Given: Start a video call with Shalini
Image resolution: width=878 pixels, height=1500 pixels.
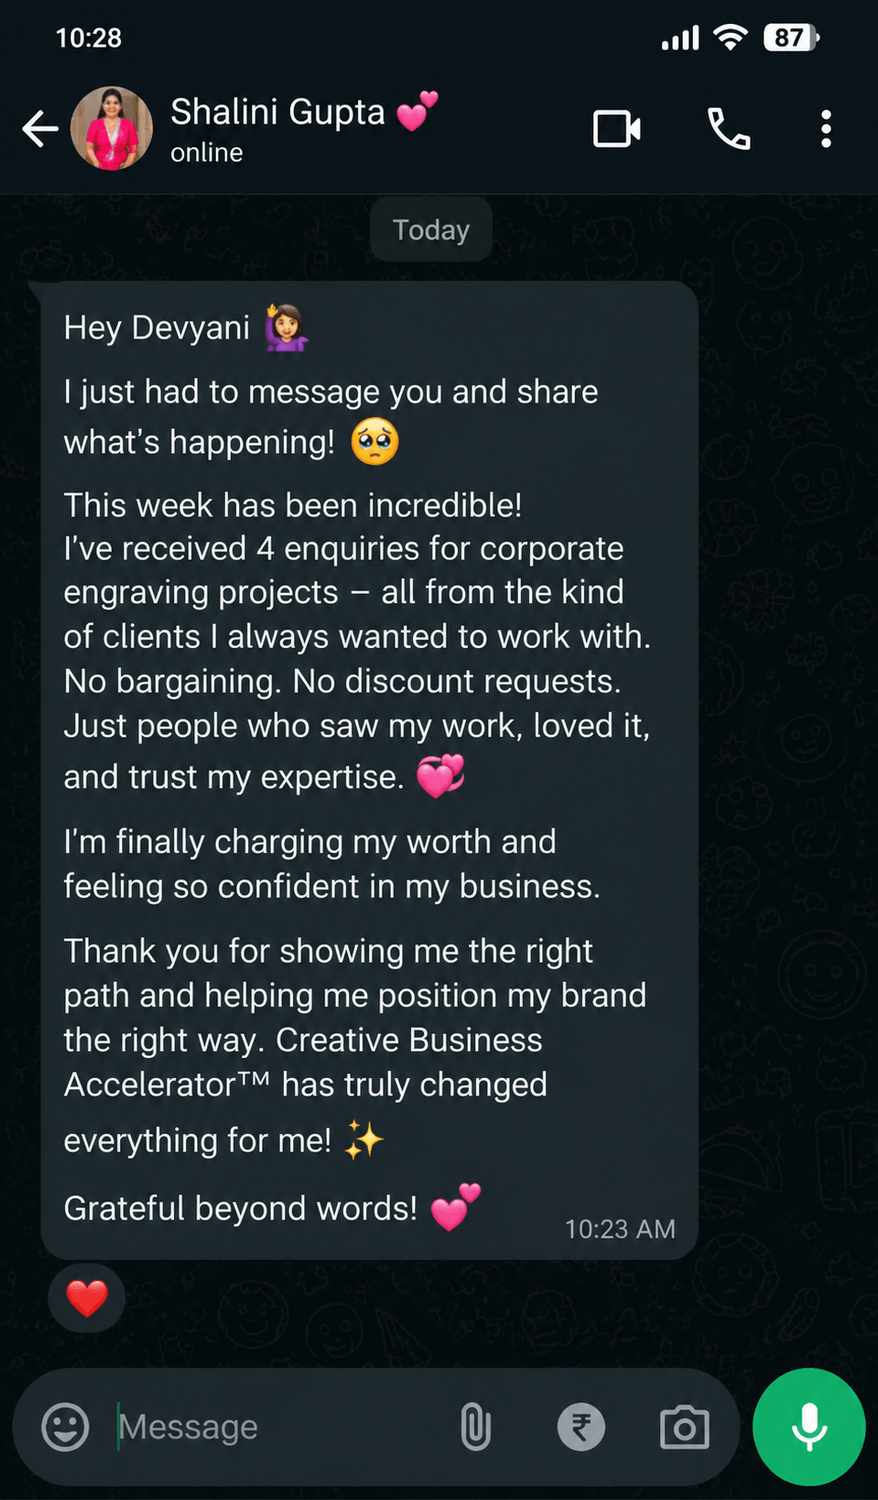Looking at the screenshot, I should tap(617, 129).
